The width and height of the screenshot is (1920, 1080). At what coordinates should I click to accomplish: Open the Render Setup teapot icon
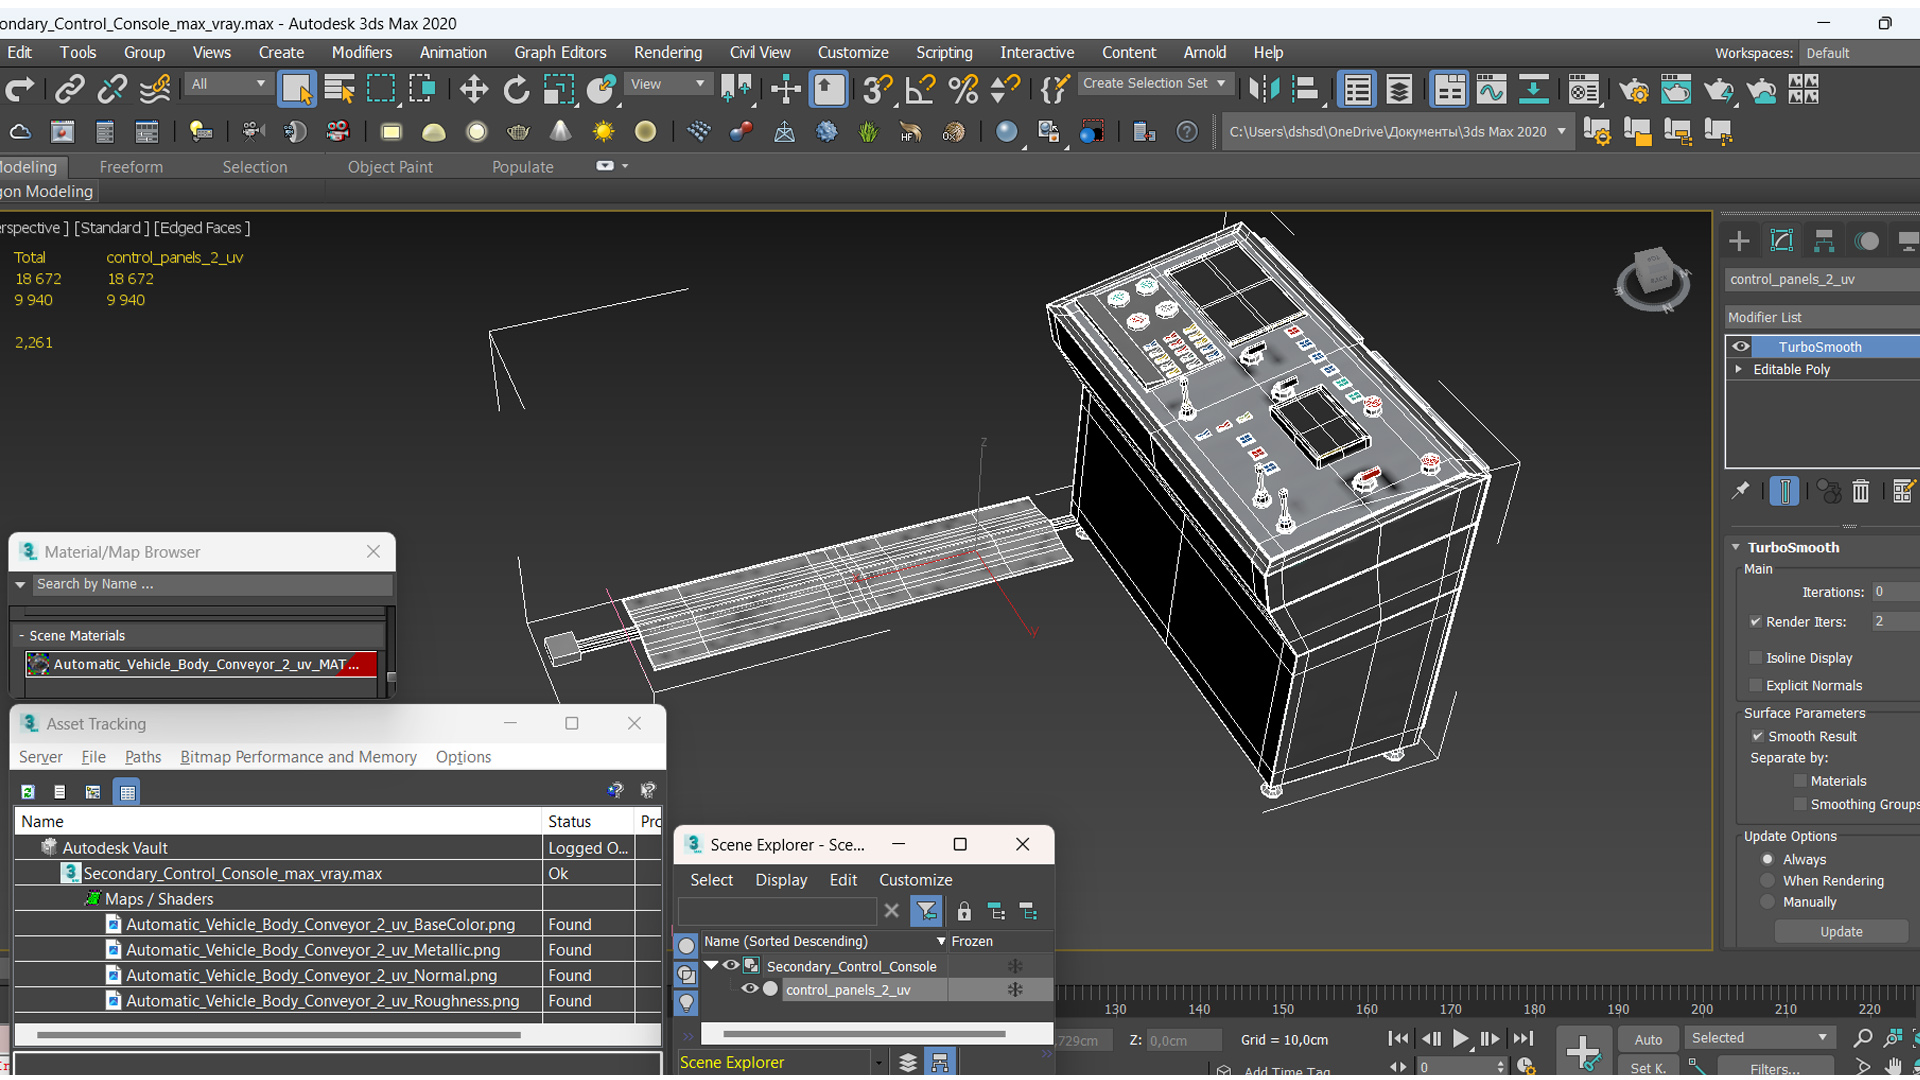coord(1634,90)
